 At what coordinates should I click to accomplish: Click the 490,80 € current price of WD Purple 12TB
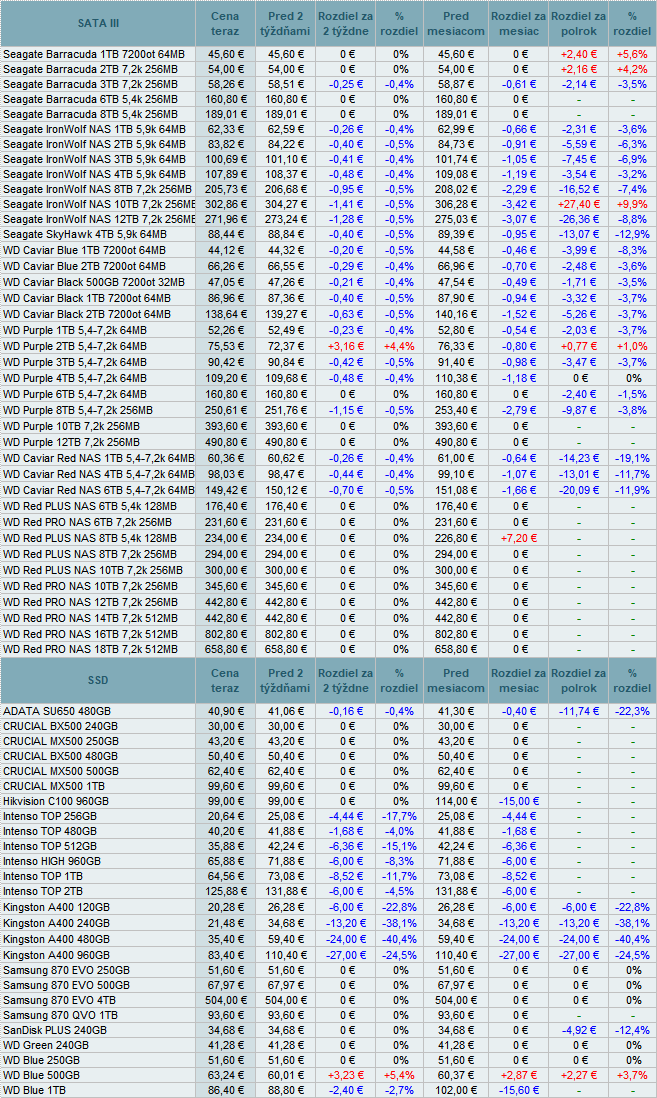[226, 442]
